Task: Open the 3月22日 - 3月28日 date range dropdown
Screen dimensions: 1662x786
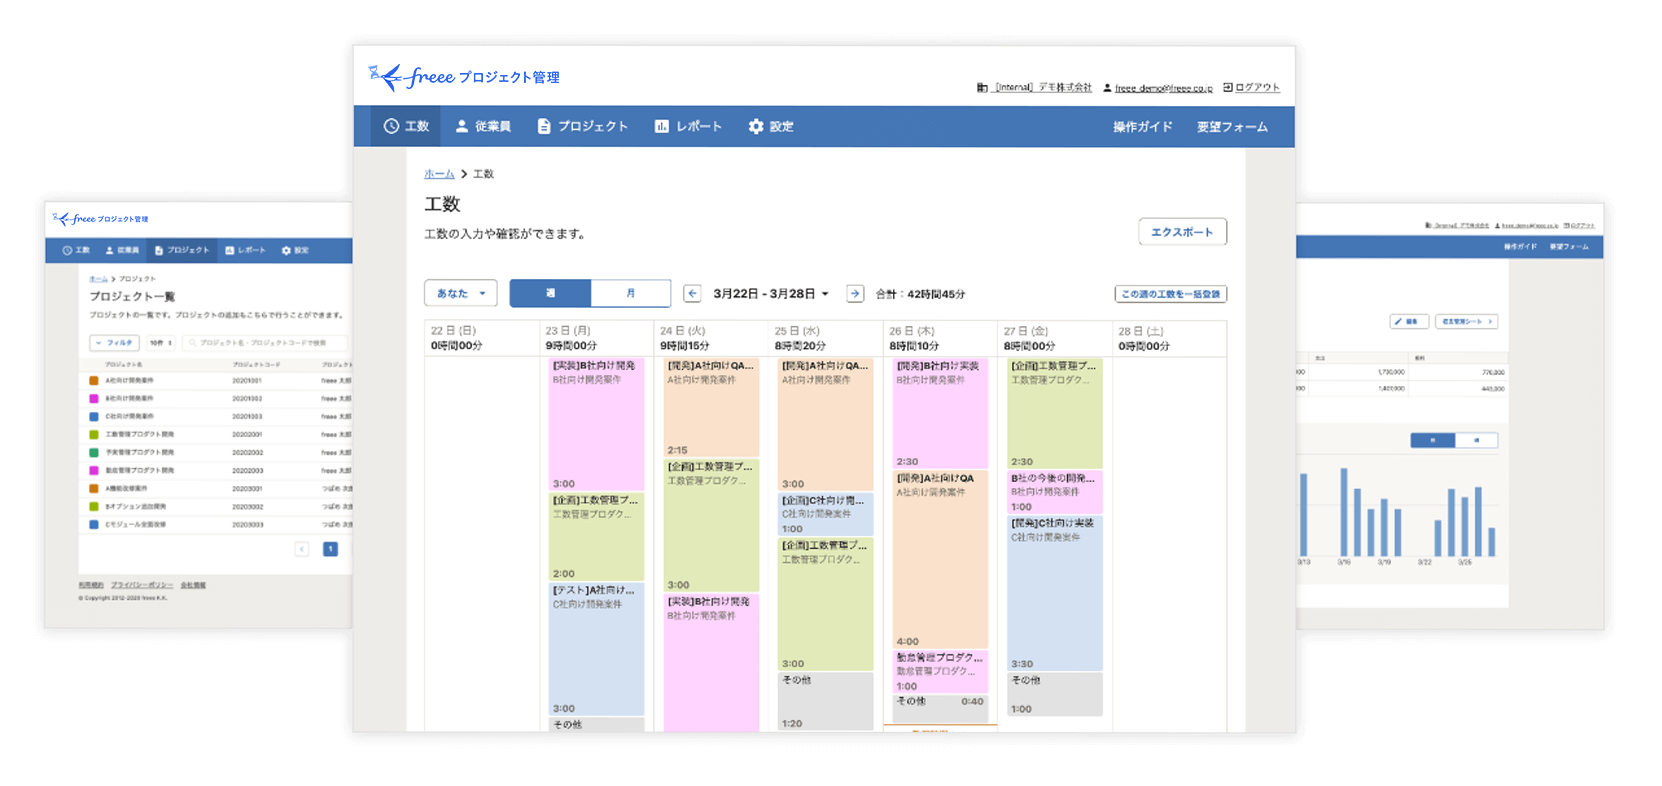Action: pyautogui.click(x=771, y=294)
